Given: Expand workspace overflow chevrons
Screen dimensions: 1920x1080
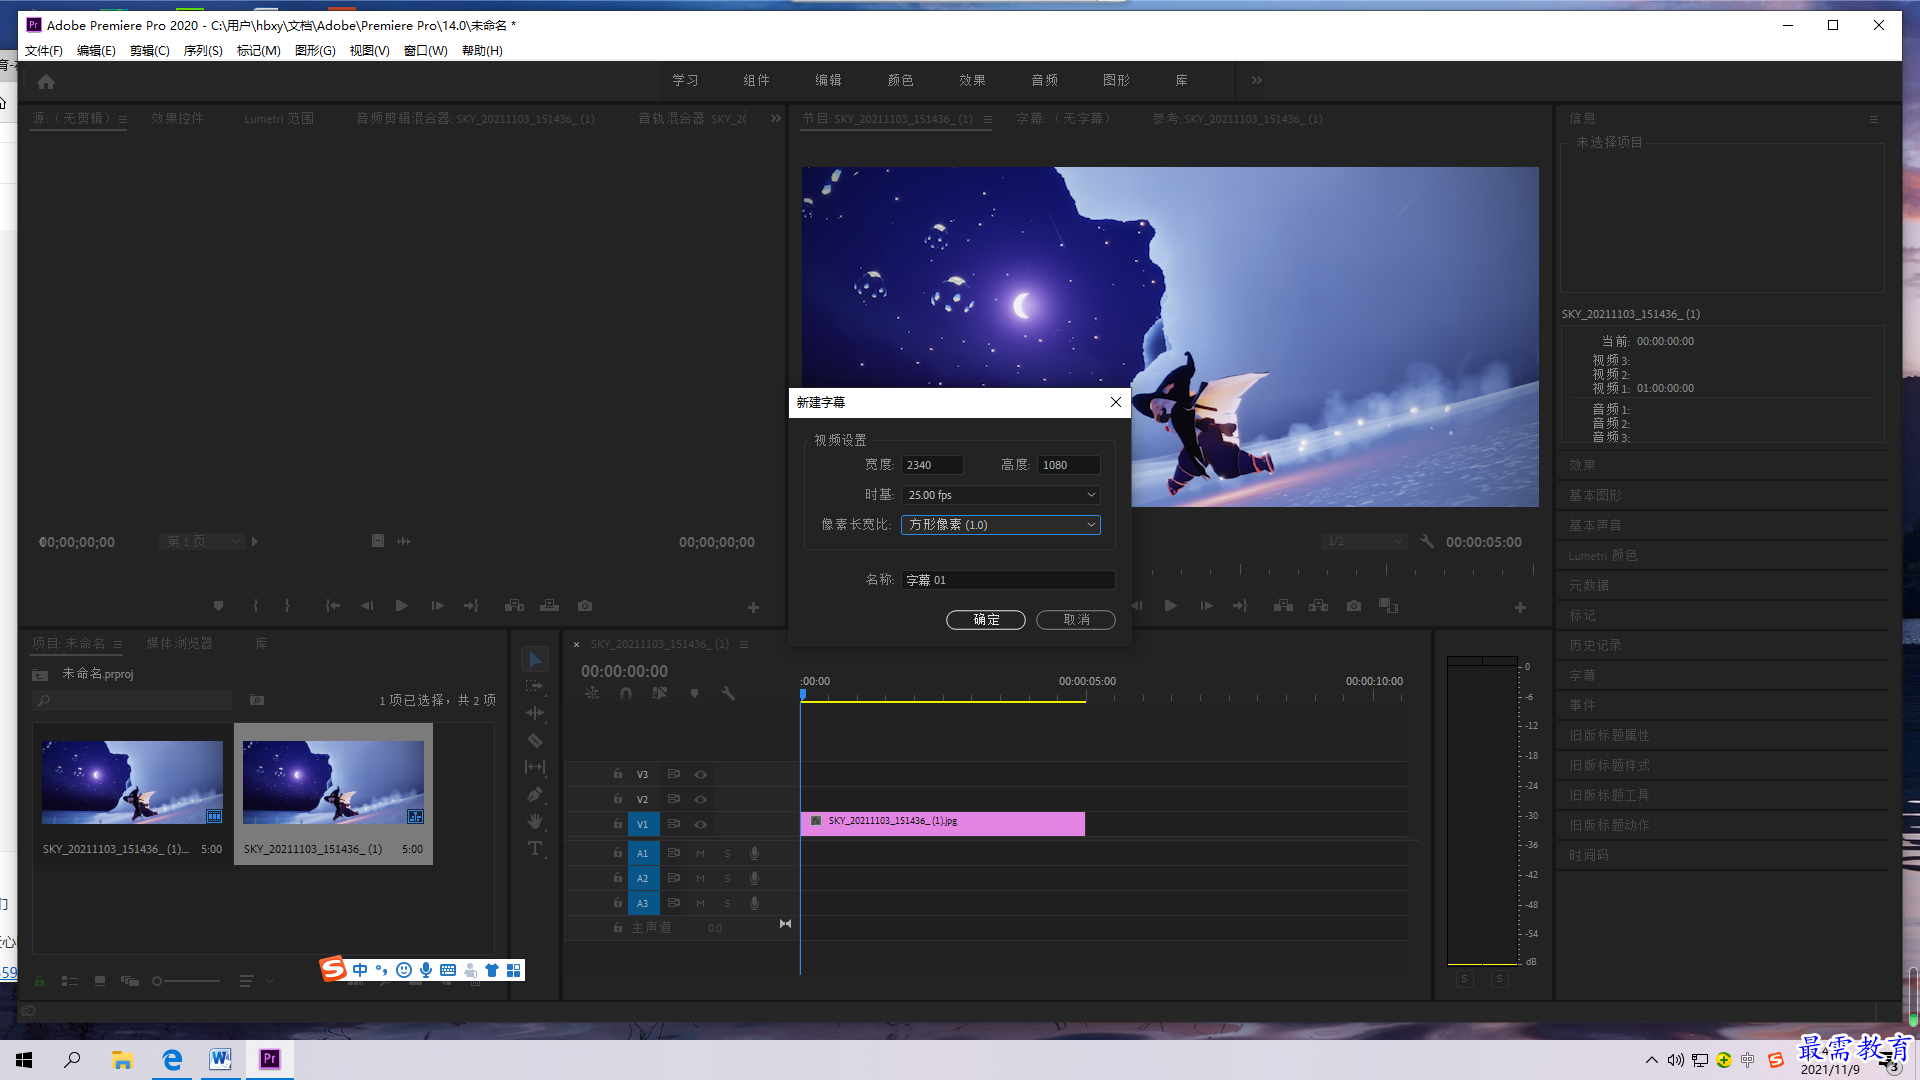Looking at the screenshot, I should coord(1257,80).
